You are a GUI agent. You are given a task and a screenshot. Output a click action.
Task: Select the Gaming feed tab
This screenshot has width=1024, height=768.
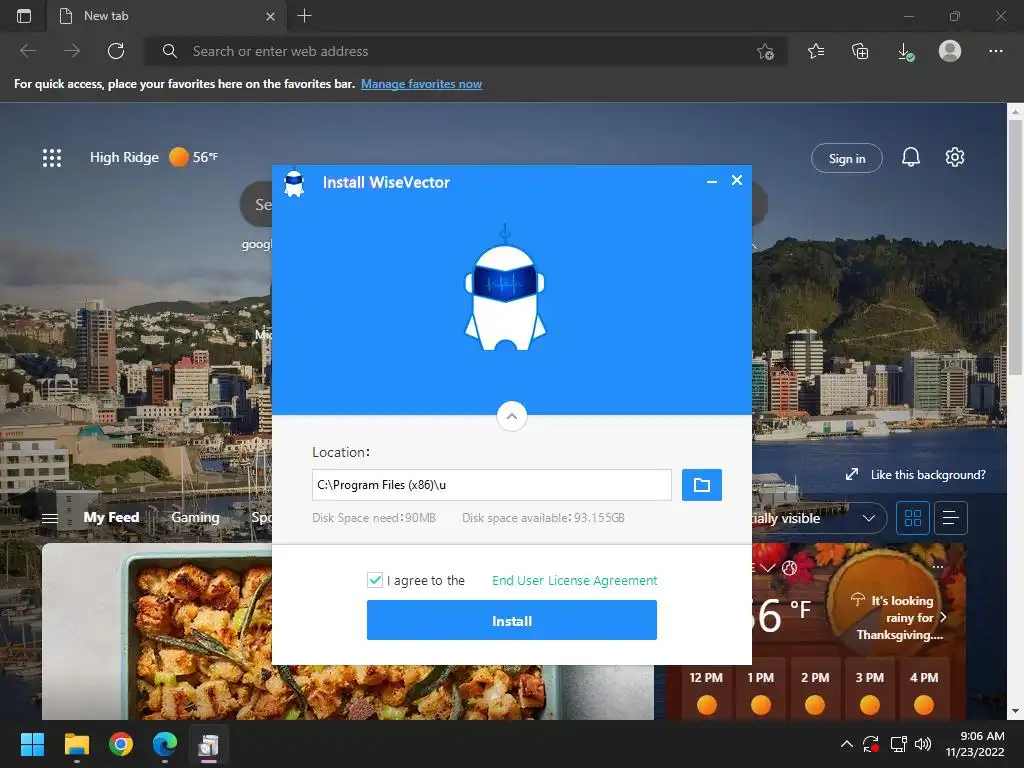[195, 517]
